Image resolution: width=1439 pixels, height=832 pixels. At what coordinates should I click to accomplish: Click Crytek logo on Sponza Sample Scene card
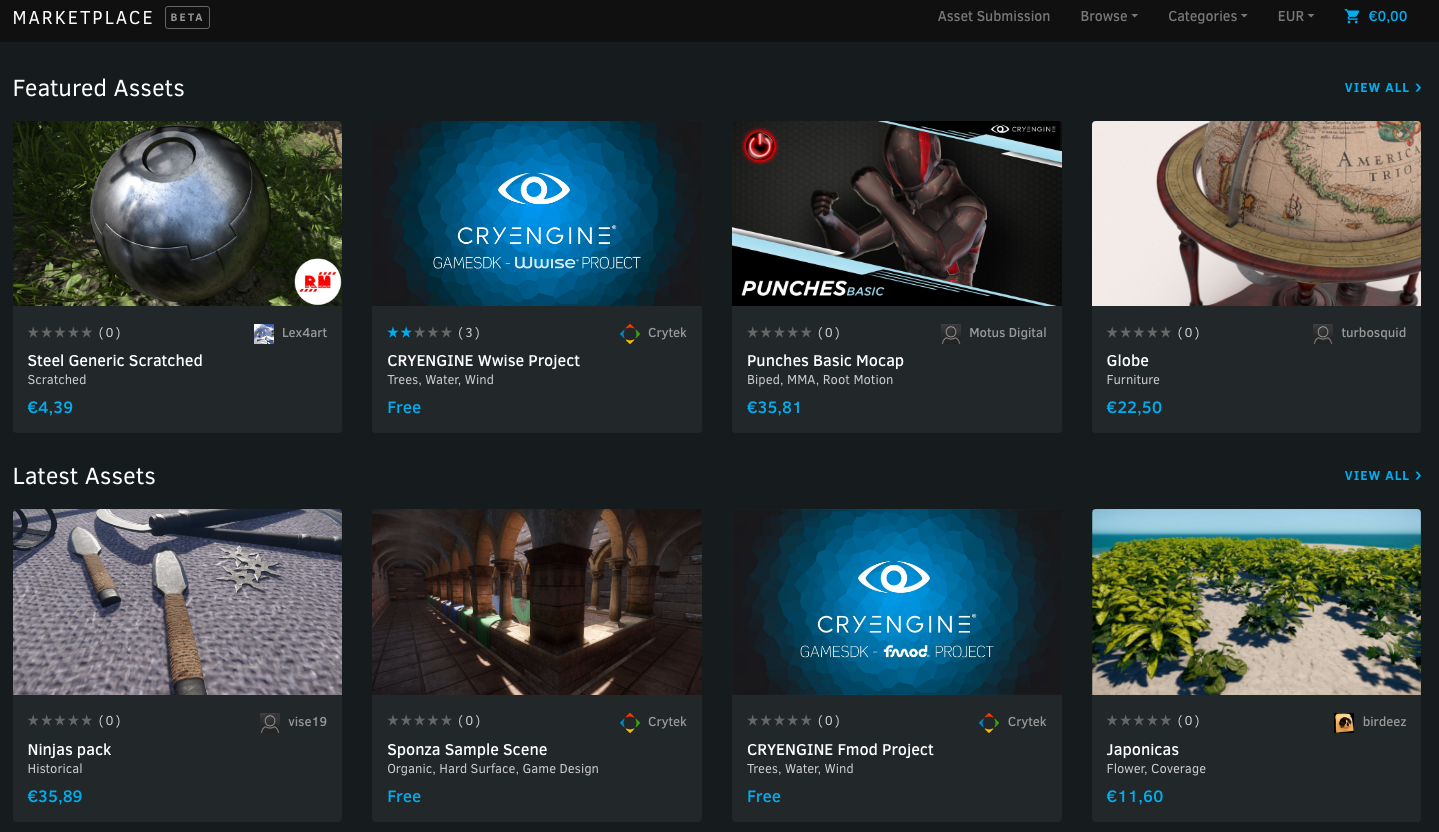click(x=630, y=722)
